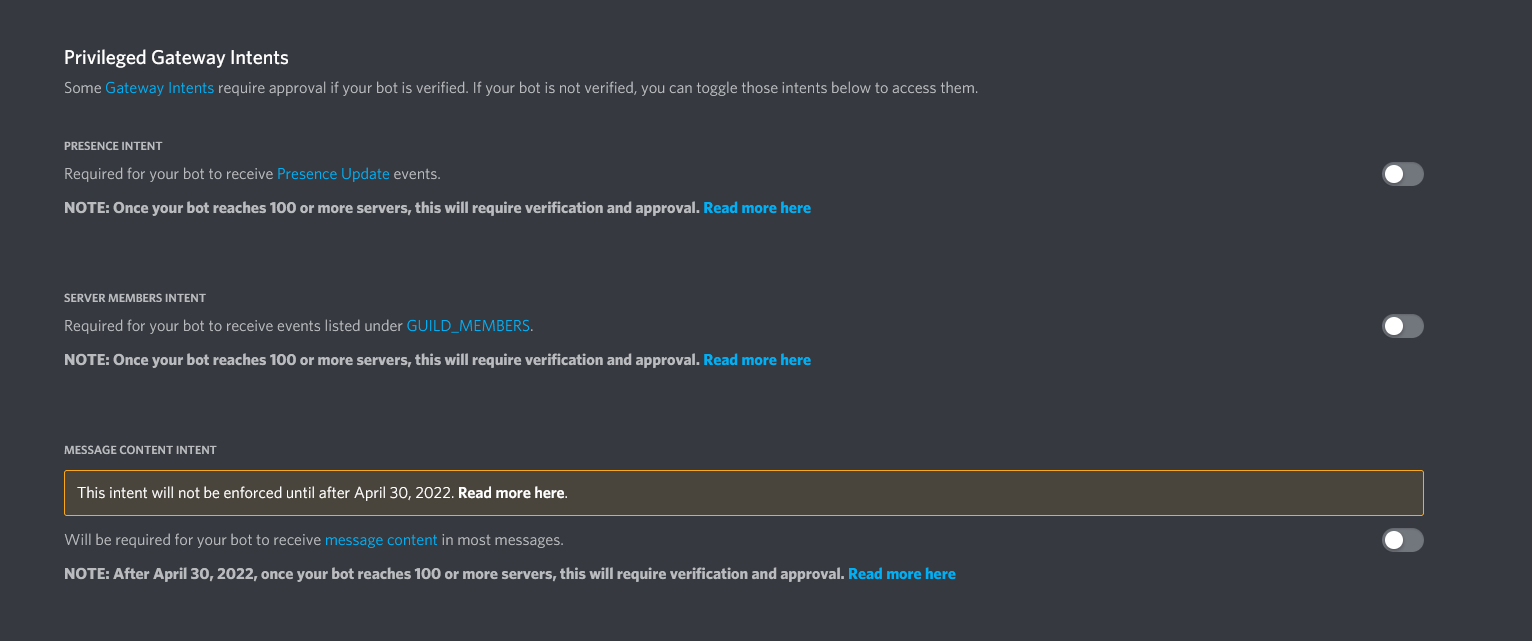Click Read more here under Presence Intent
Image resolution: width=1532 pixels, height=641 pixels.
click(757, 207)
